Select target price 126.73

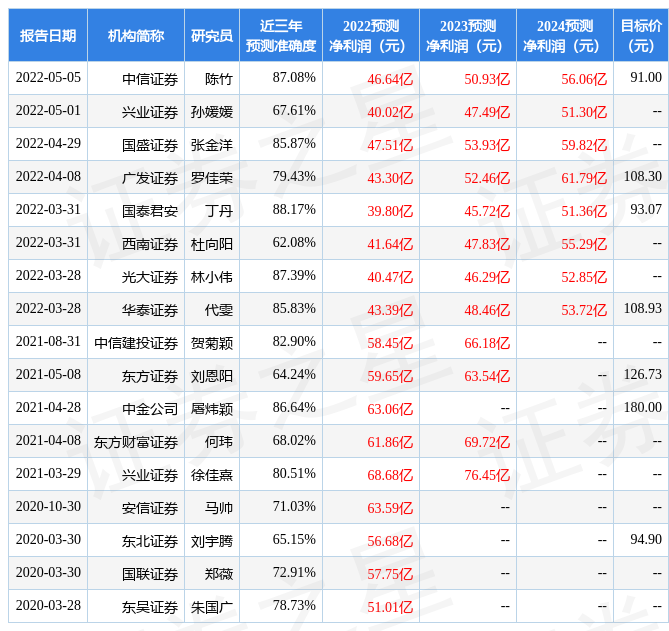point(643,375)
